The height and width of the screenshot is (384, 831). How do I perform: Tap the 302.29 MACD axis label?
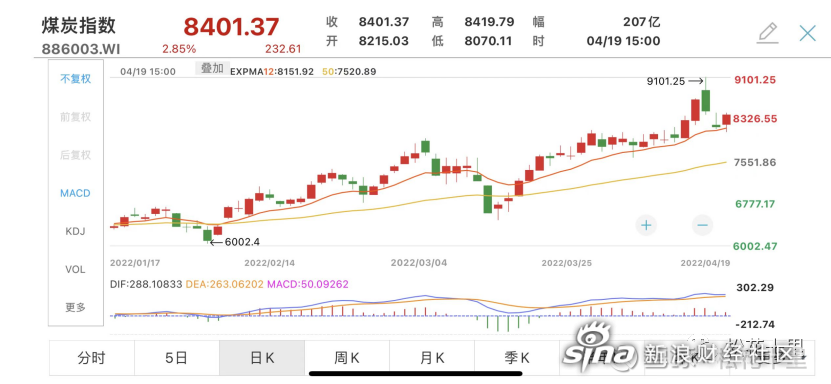pyautogui.click(x=755, y=288)
